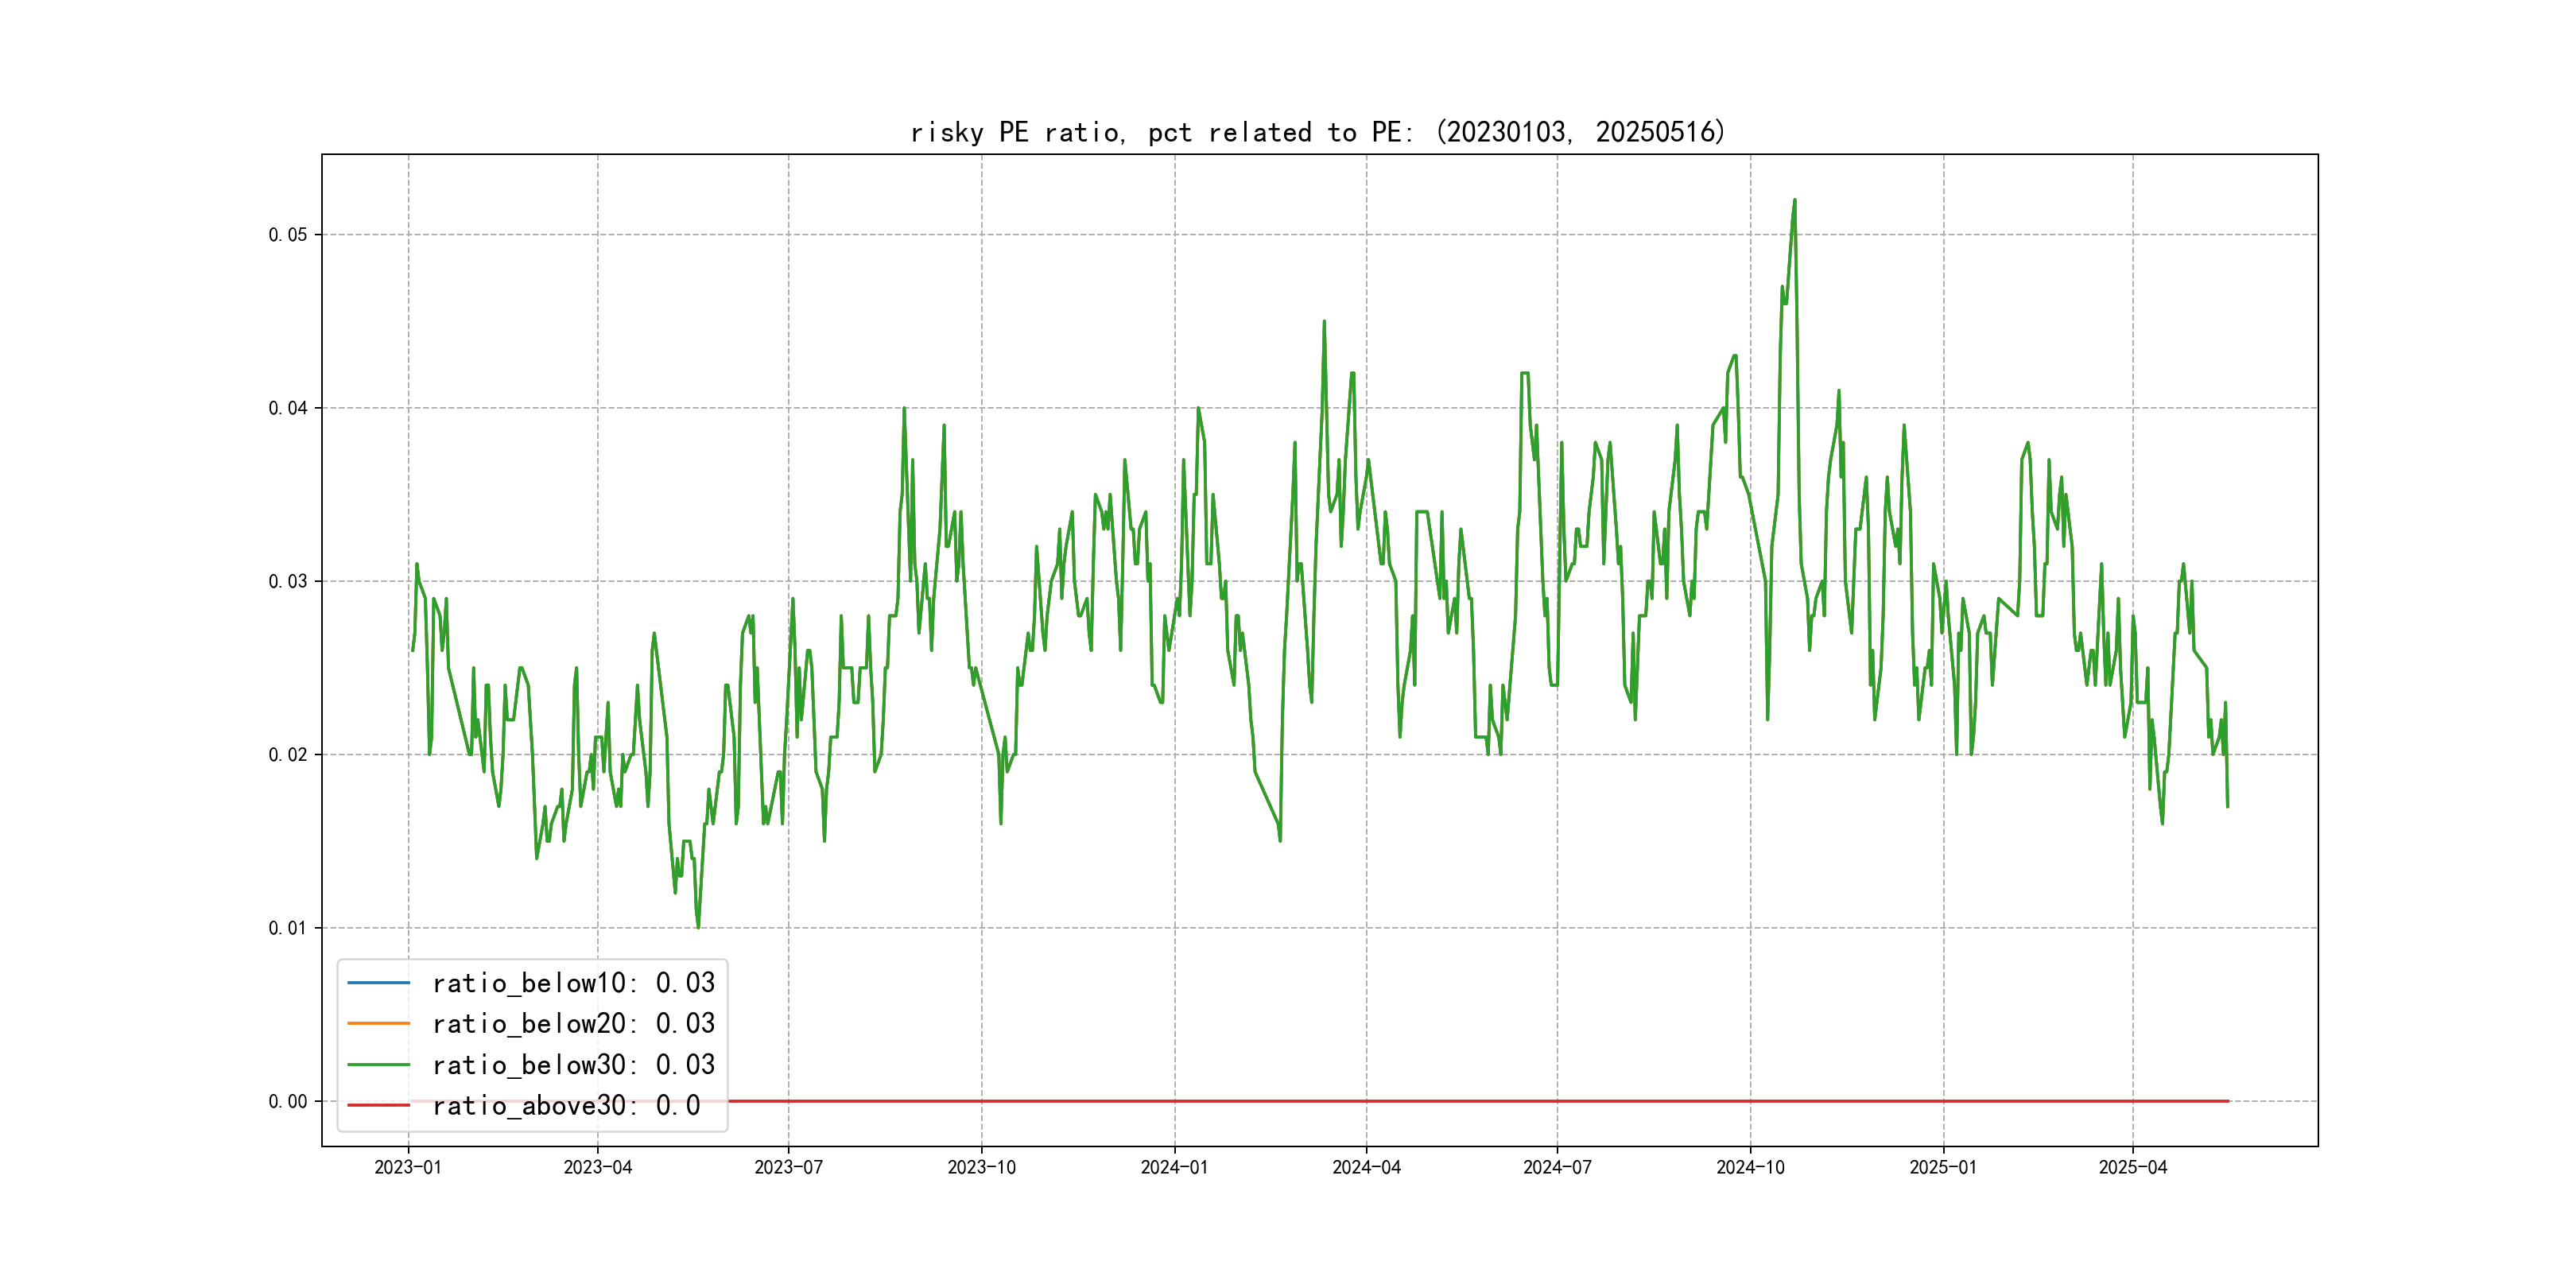The height and width of the screenshot is (1288, 2576).
Task: Click the 2023-01 x-axis tick label
Action: coord(408,1167)
